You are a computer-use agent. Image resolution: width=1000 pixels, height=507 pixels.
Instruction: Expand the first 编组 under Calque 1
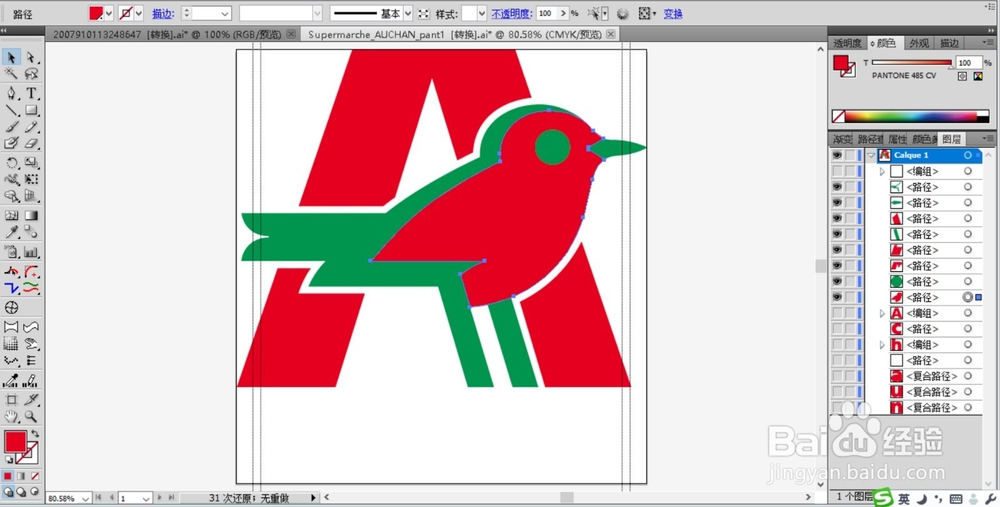883,171
